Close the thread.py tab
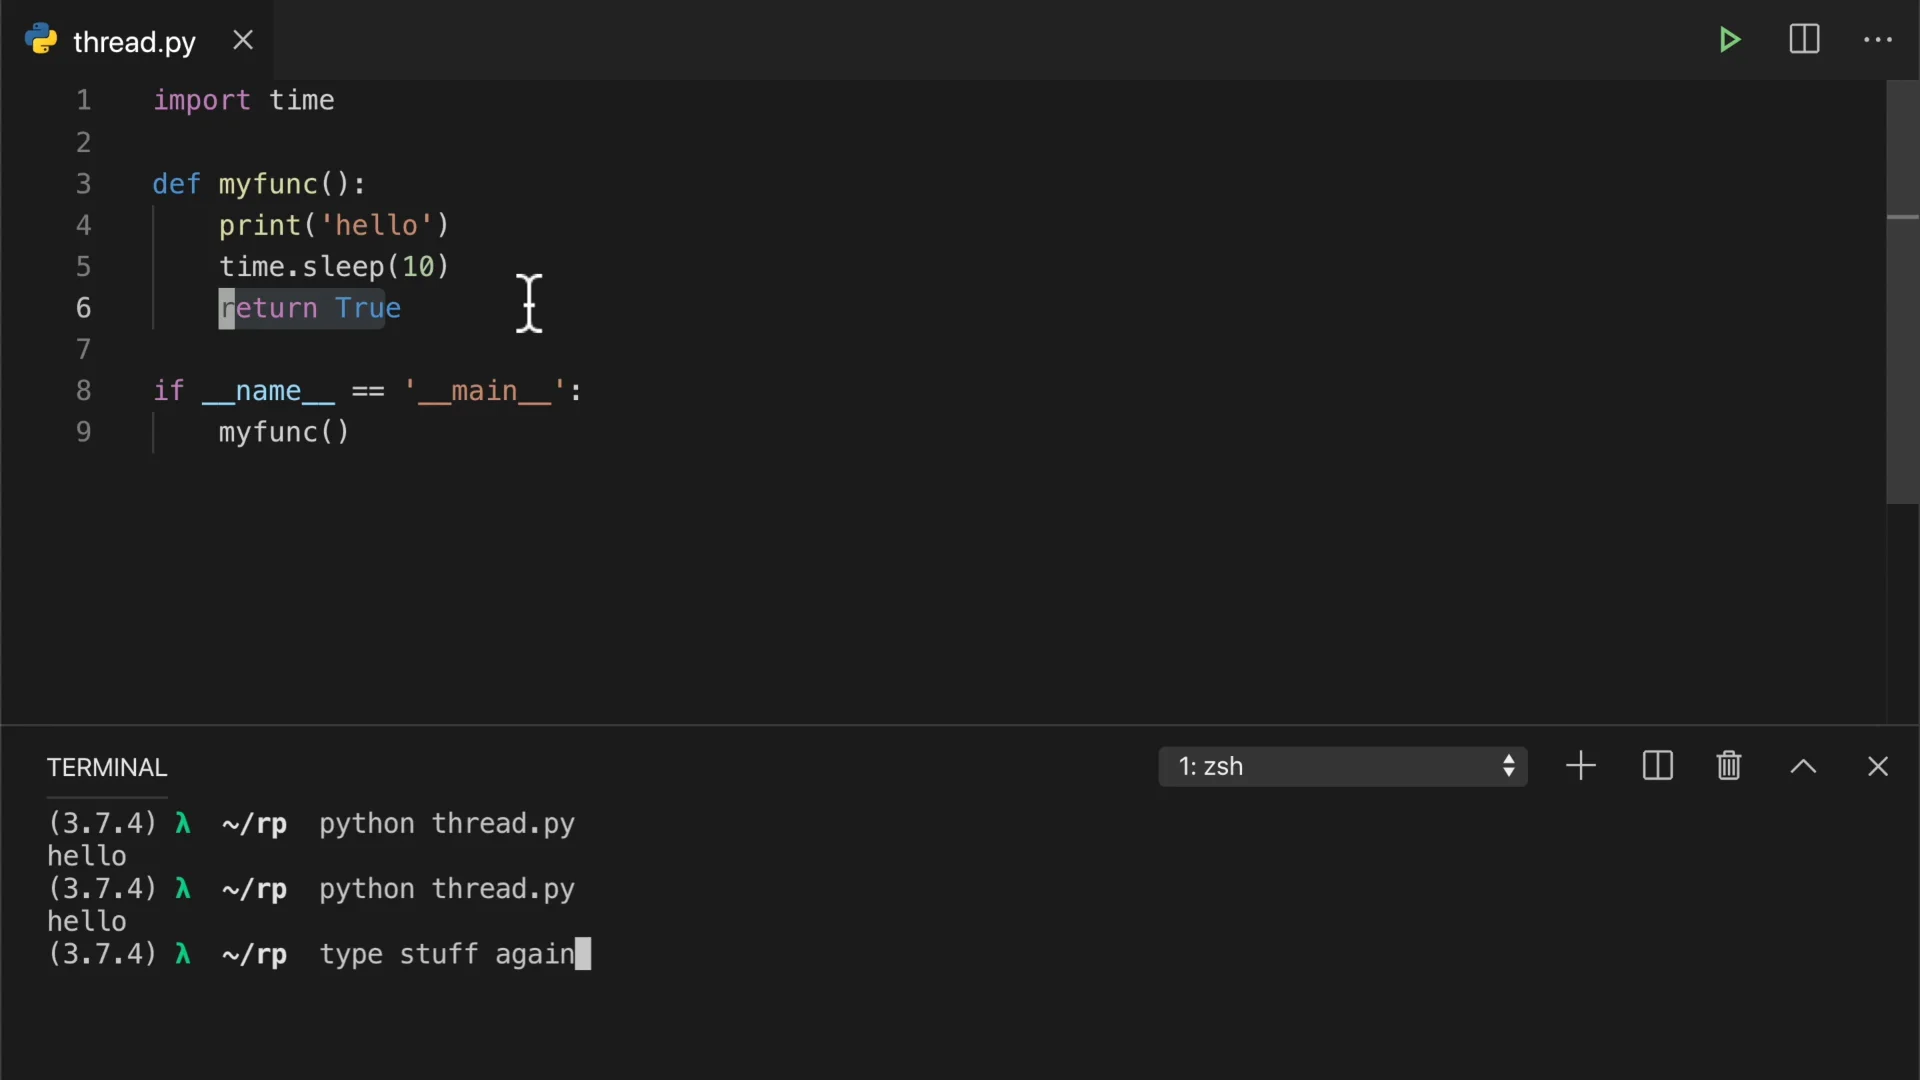Screen dimensions: 1920x1080 click(x=243, y=40)
